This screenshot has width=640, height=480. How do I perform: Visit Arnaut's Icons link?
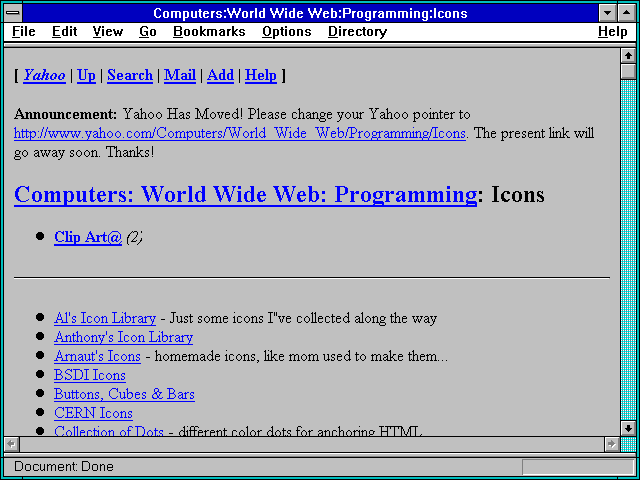[97, 356]
